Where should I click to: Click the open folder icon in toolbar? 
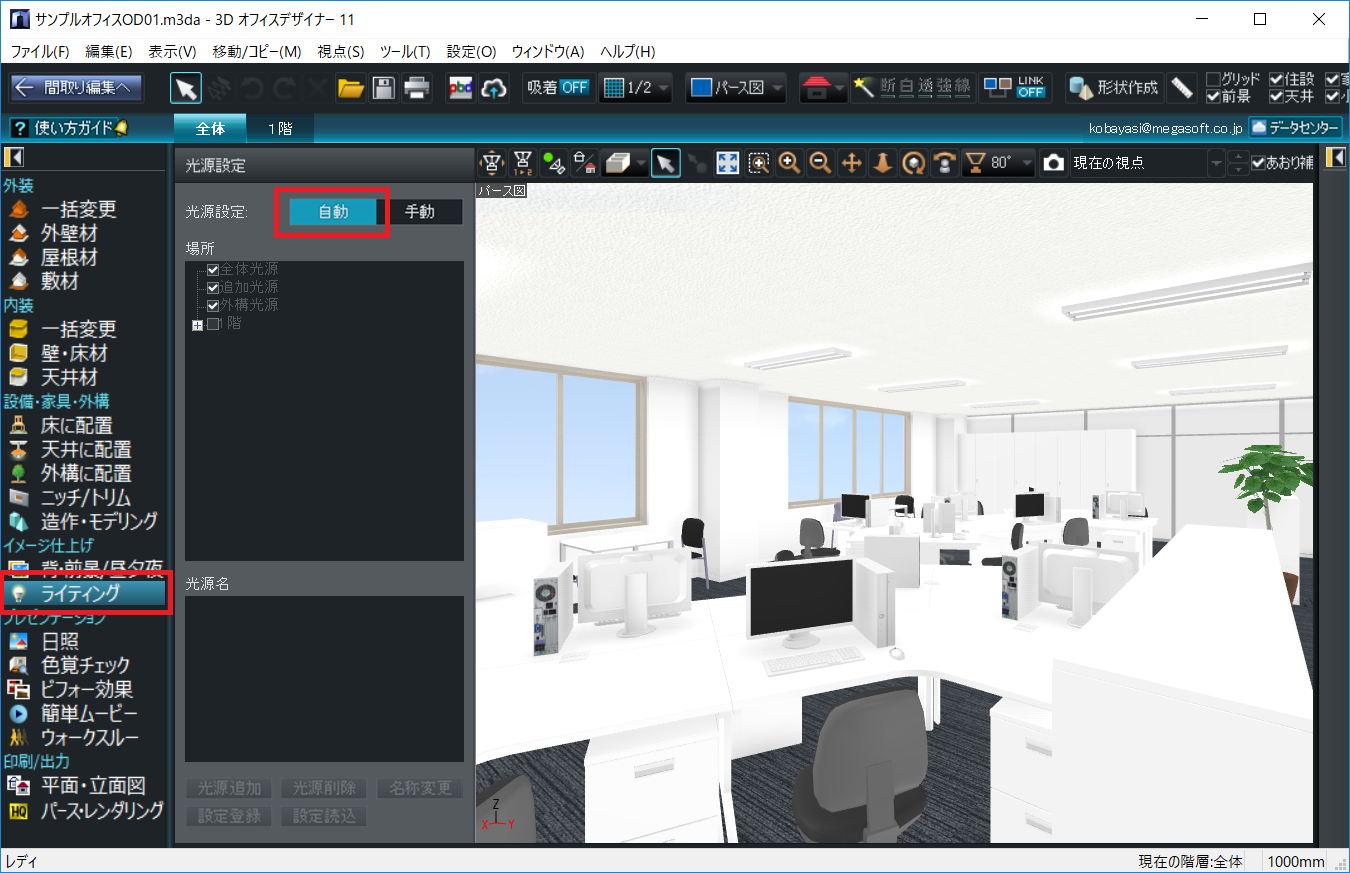[x=350, y=88]
